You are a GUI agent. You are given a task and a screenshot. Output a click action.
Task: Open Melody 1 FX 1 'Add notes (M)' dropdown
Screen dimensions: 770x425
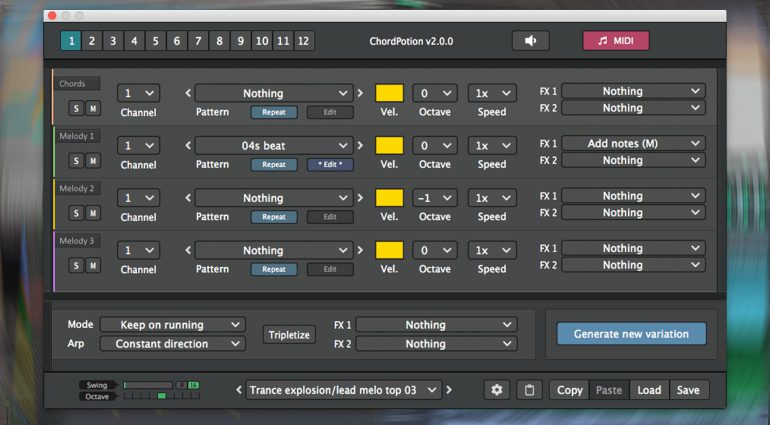[634, 143]
